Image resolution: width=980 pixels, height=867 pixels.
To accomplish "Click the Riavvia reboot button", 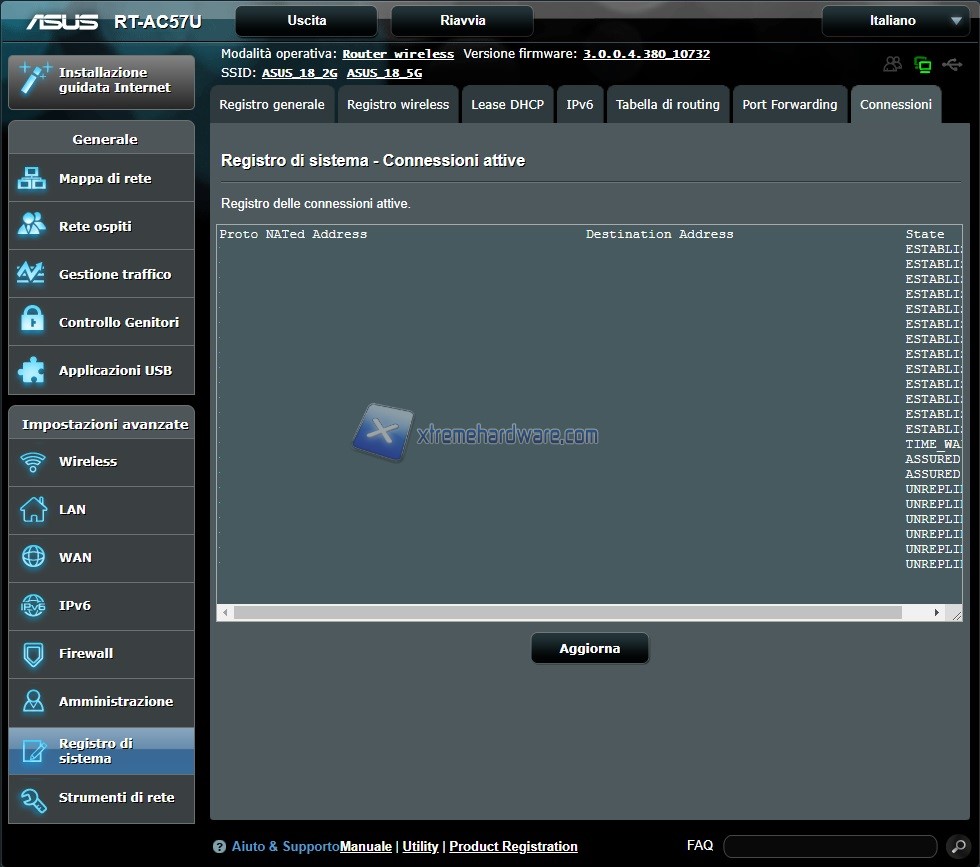I will [462, 21].
